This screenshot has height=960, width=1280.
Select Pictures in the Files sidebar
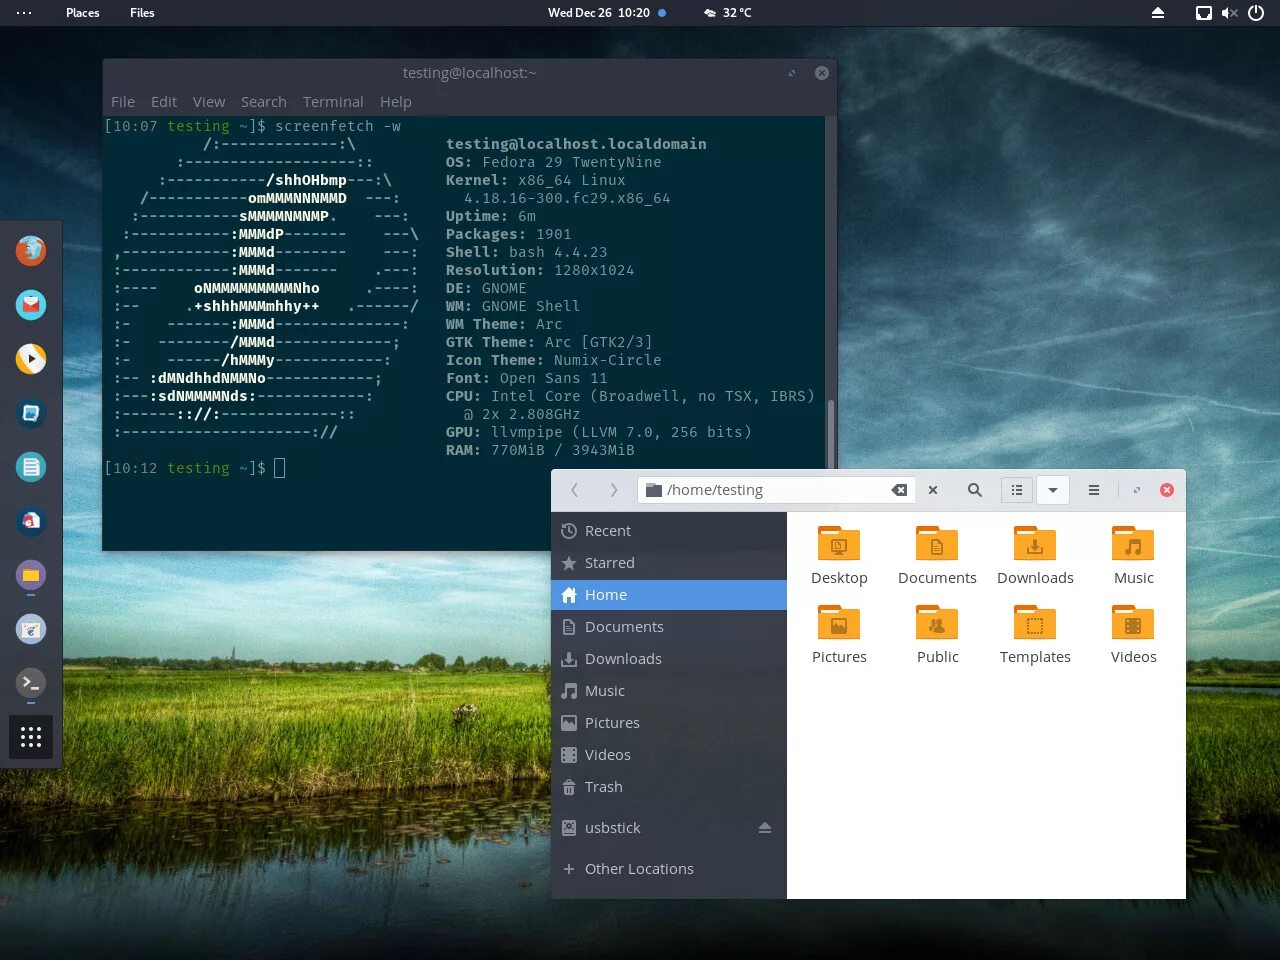click(x=669, y=723)
